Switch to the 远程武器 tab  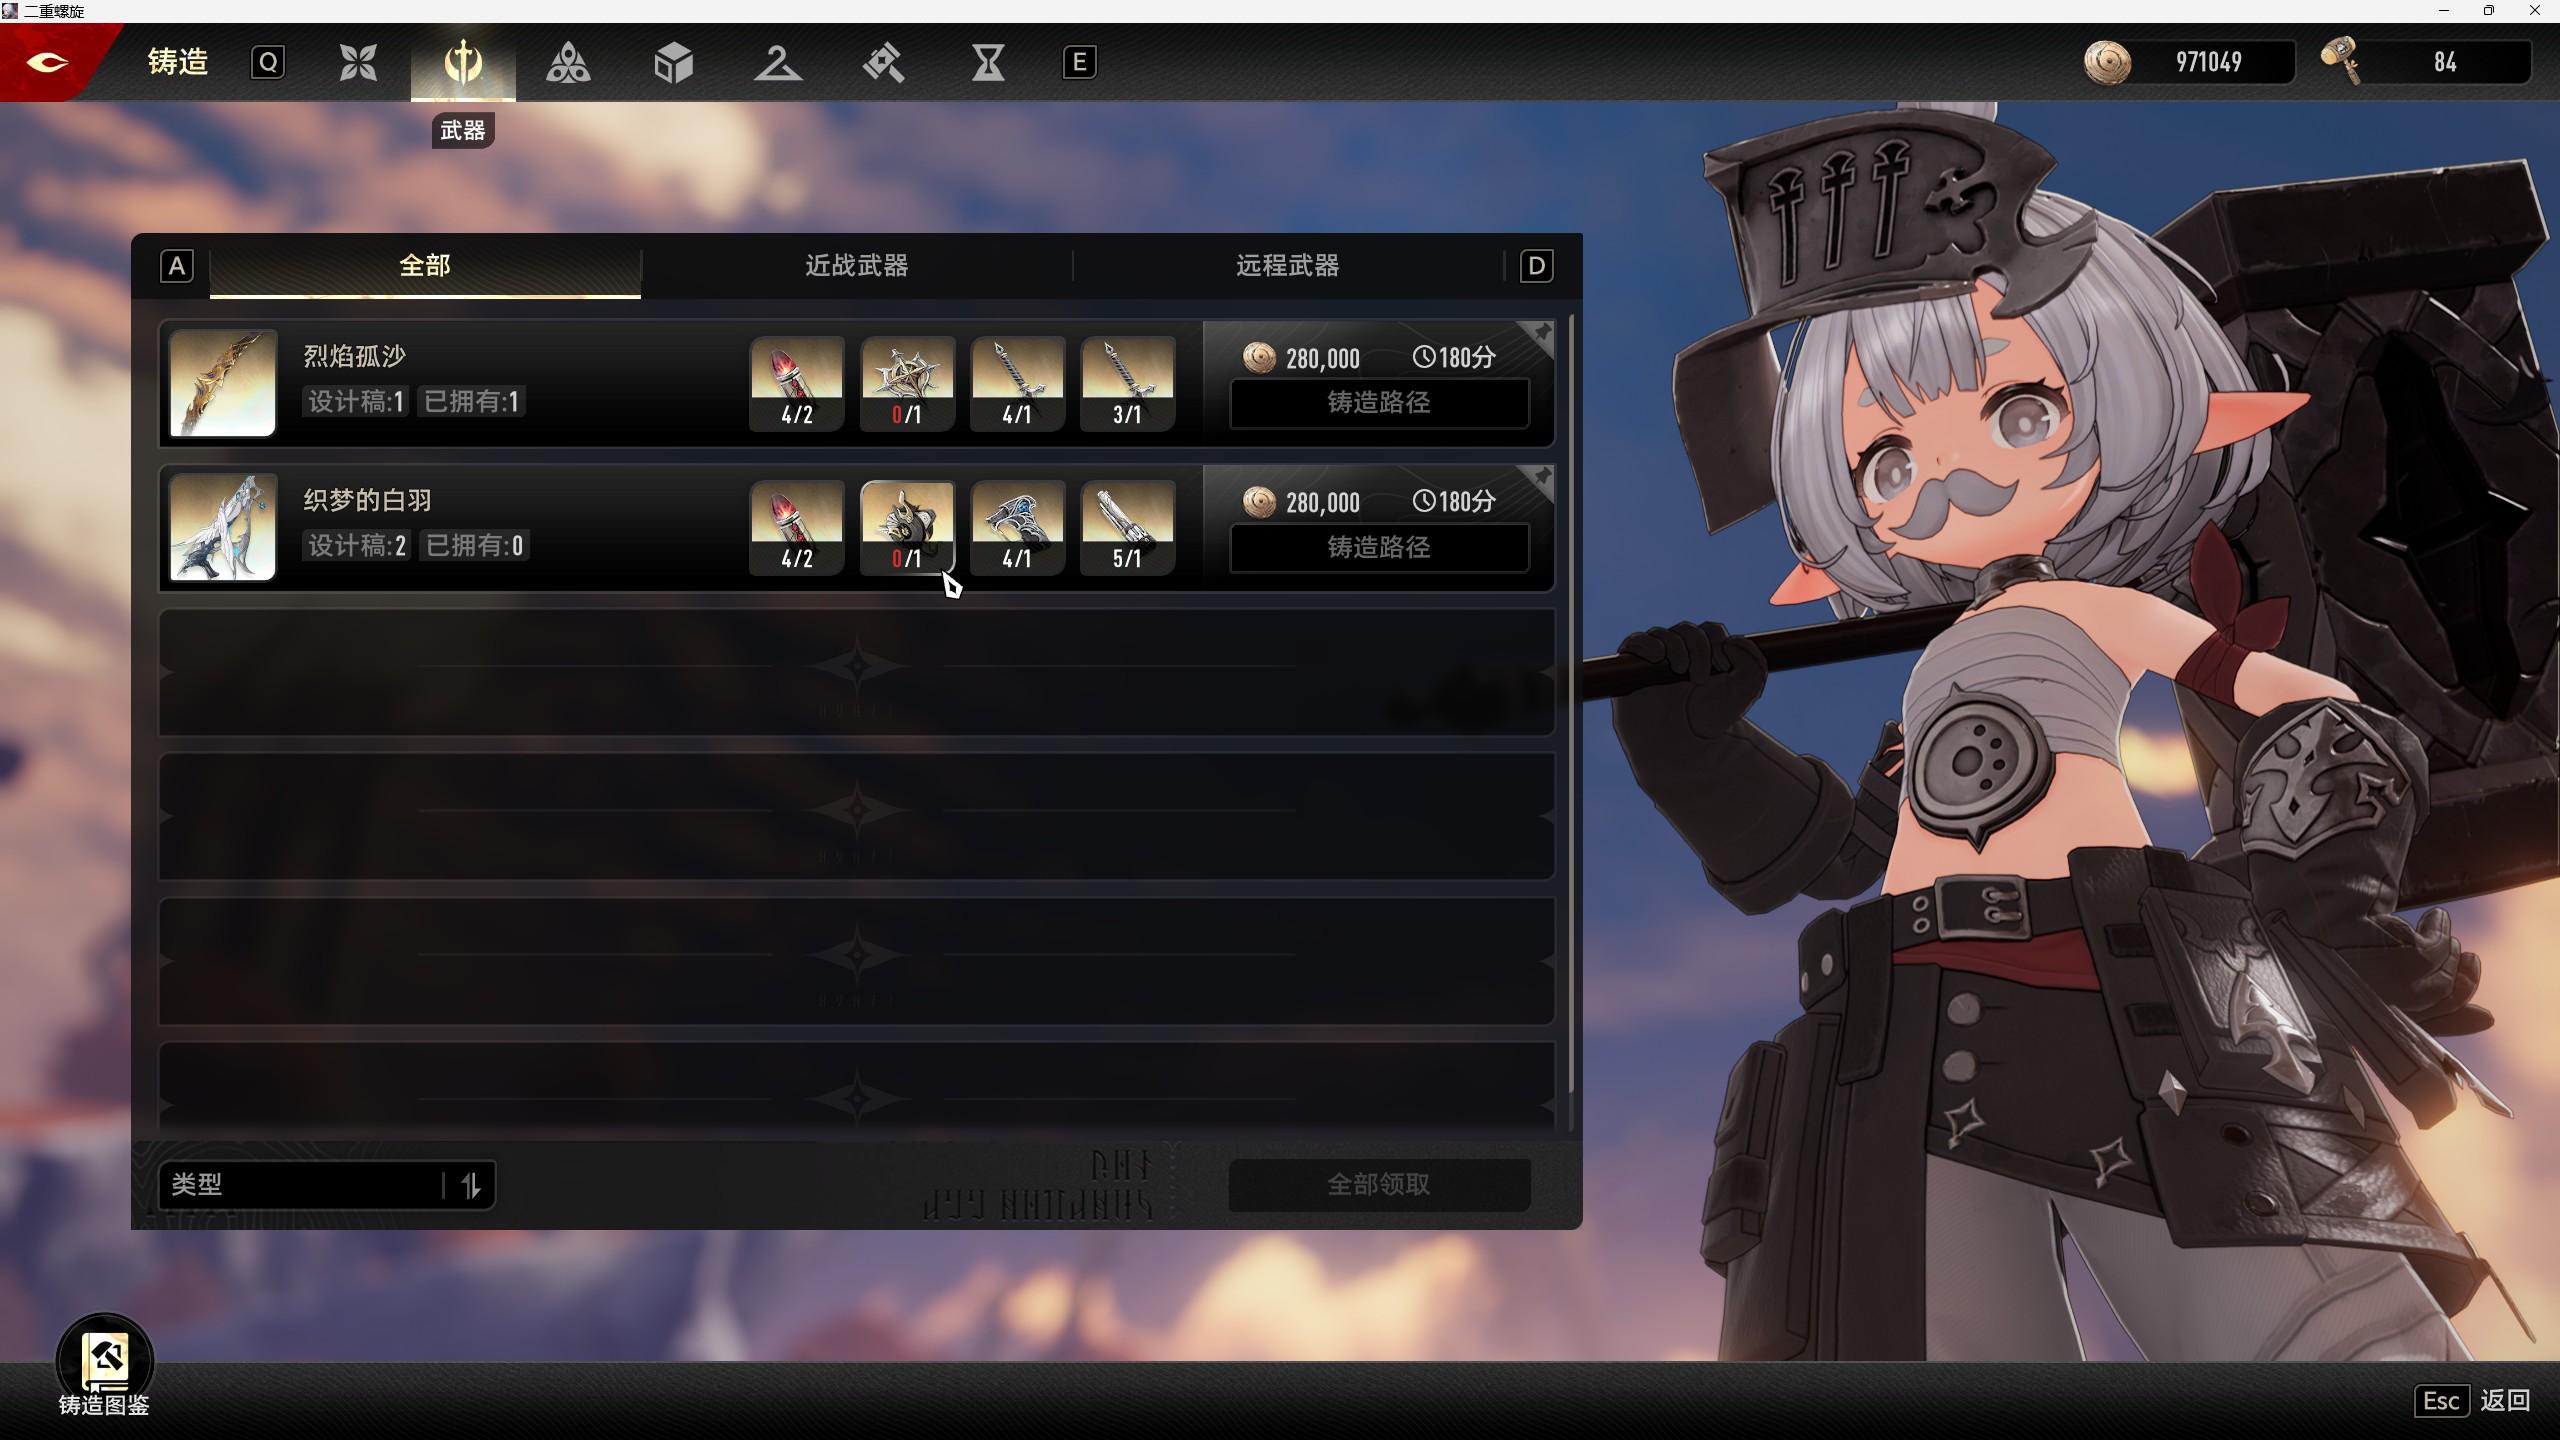coord(1287,266)
